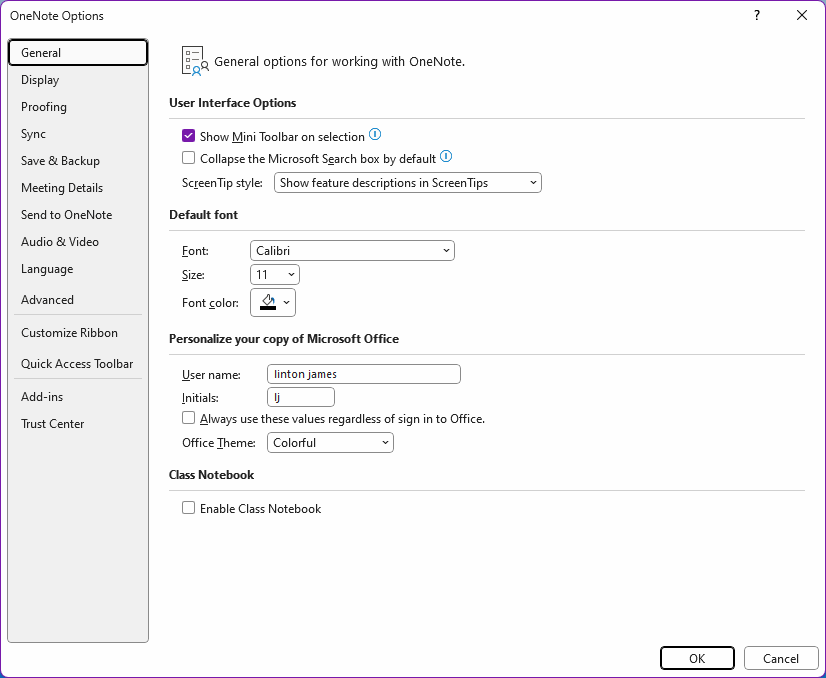Click the Search box collapse info icon
Viewport: 826px width, 678px height.
coord(446,156)
